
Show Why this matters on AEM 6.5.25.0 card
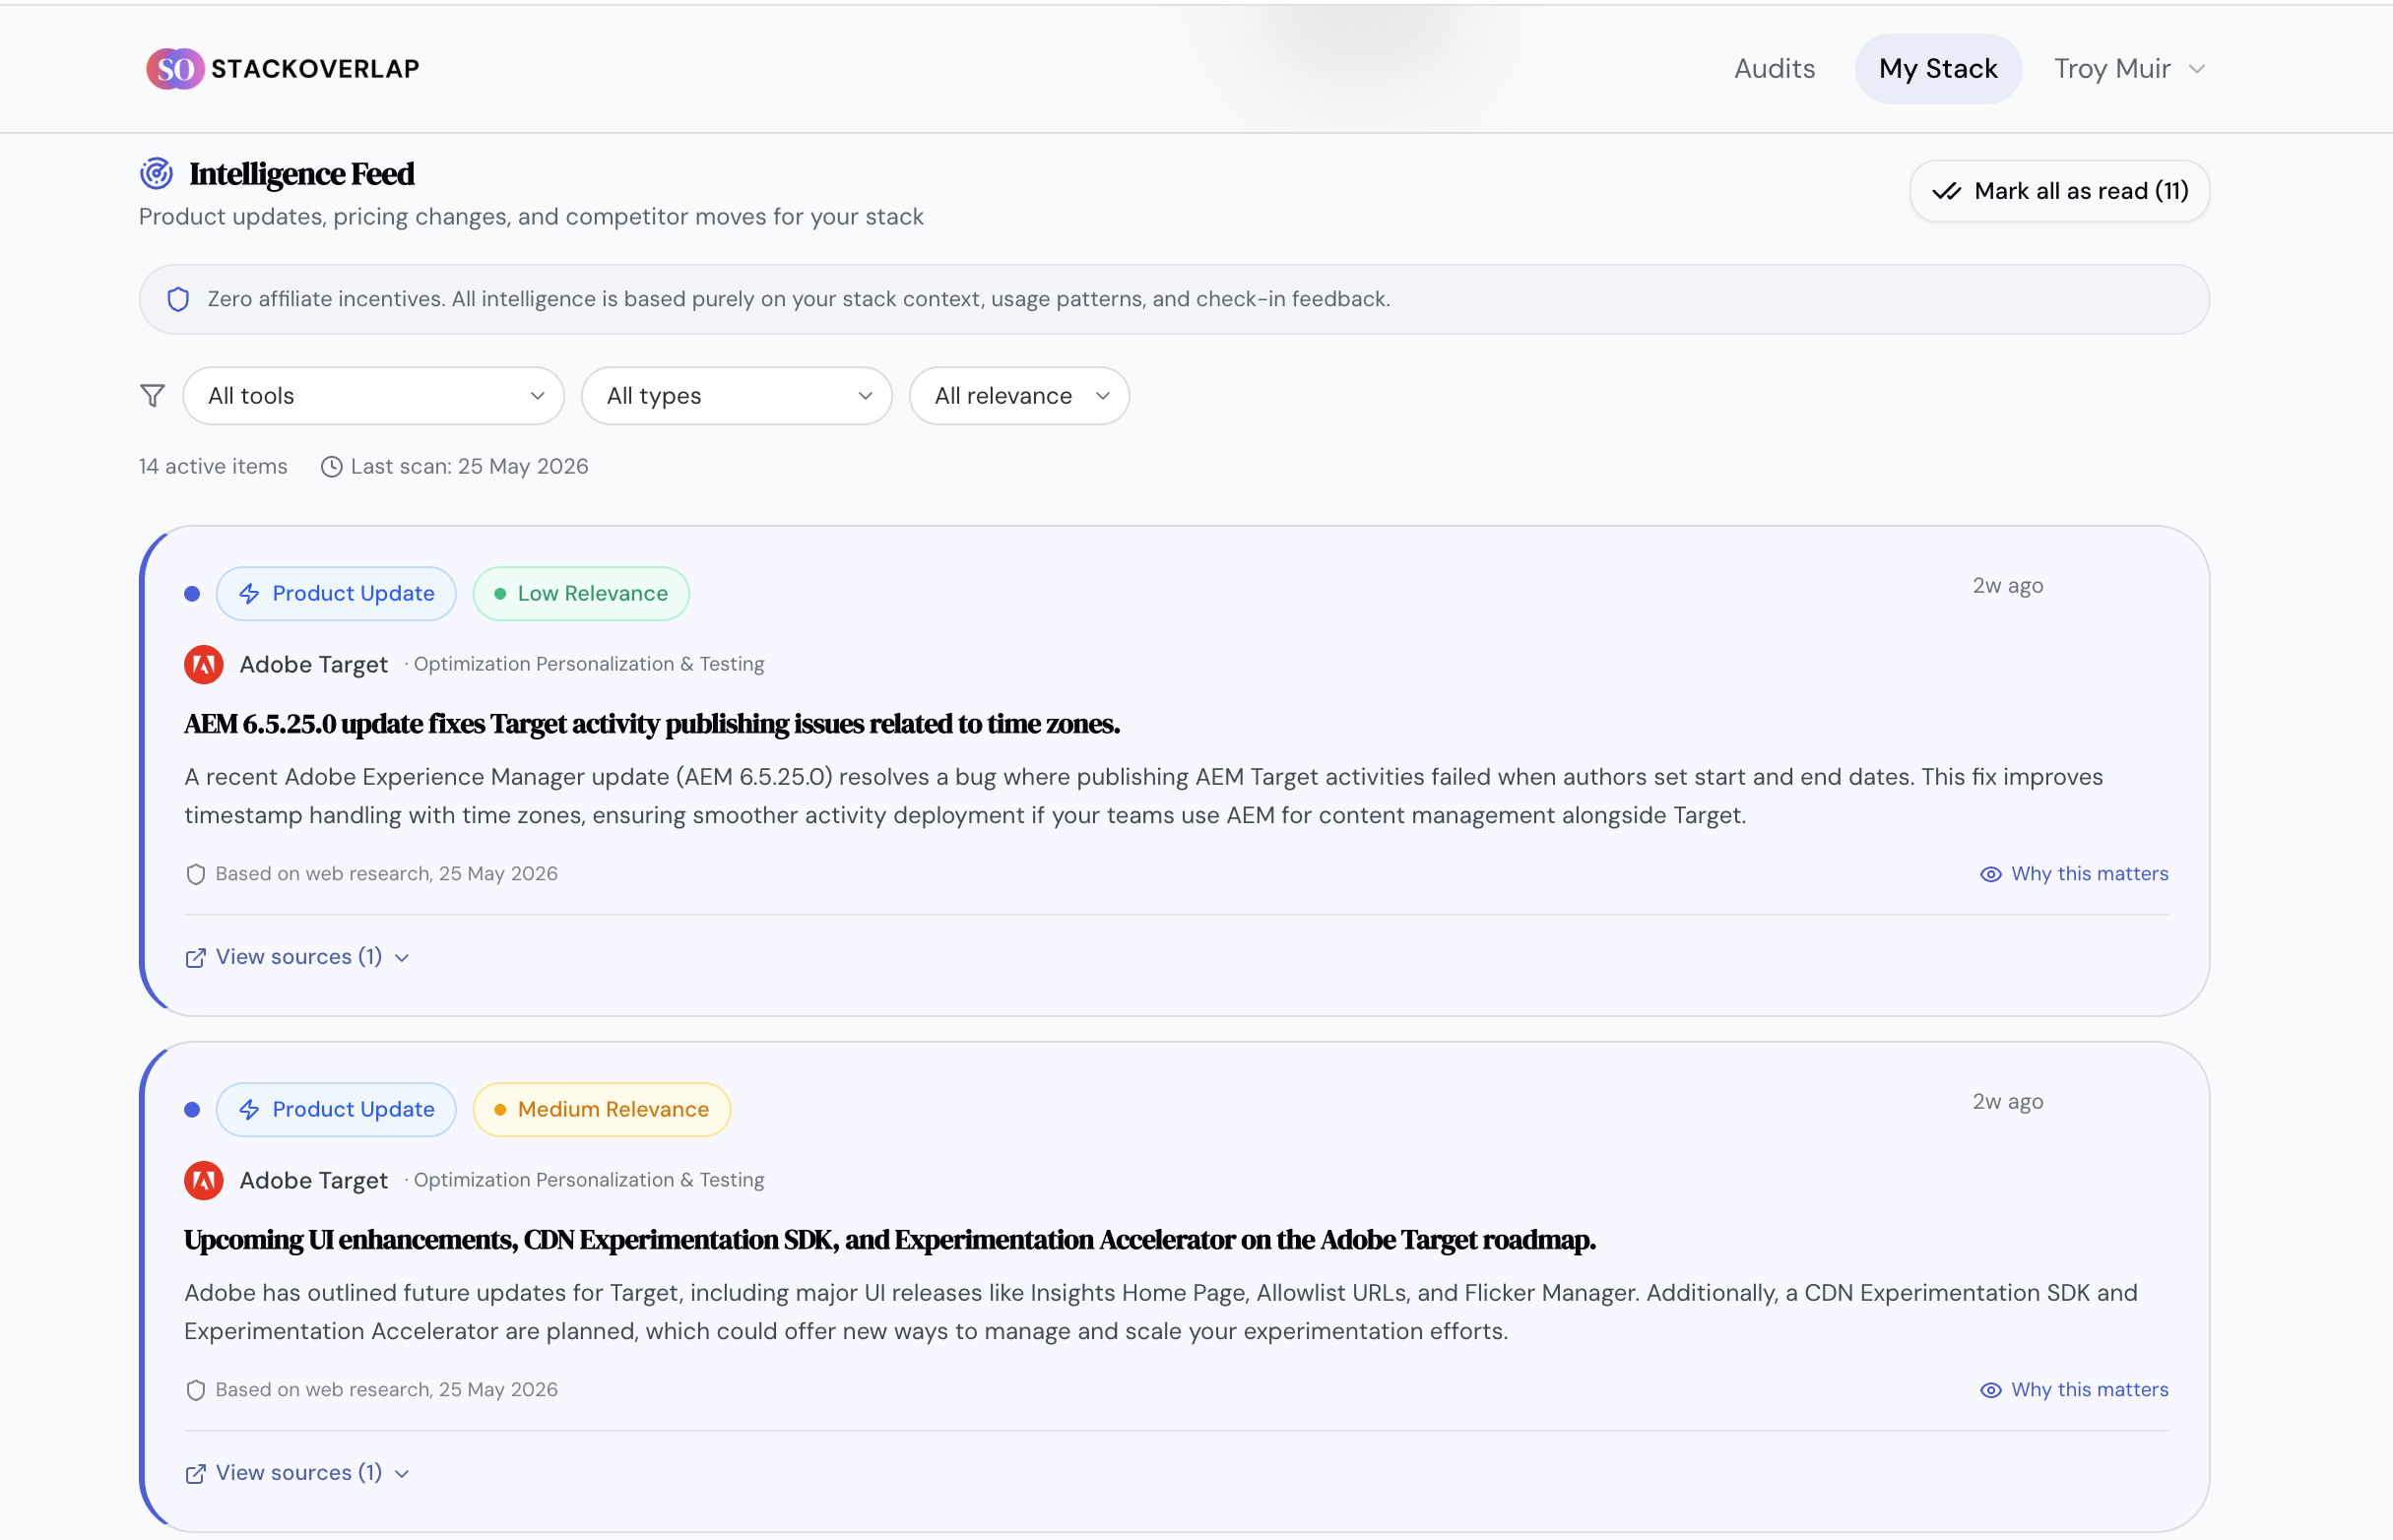coord(2074,874)
